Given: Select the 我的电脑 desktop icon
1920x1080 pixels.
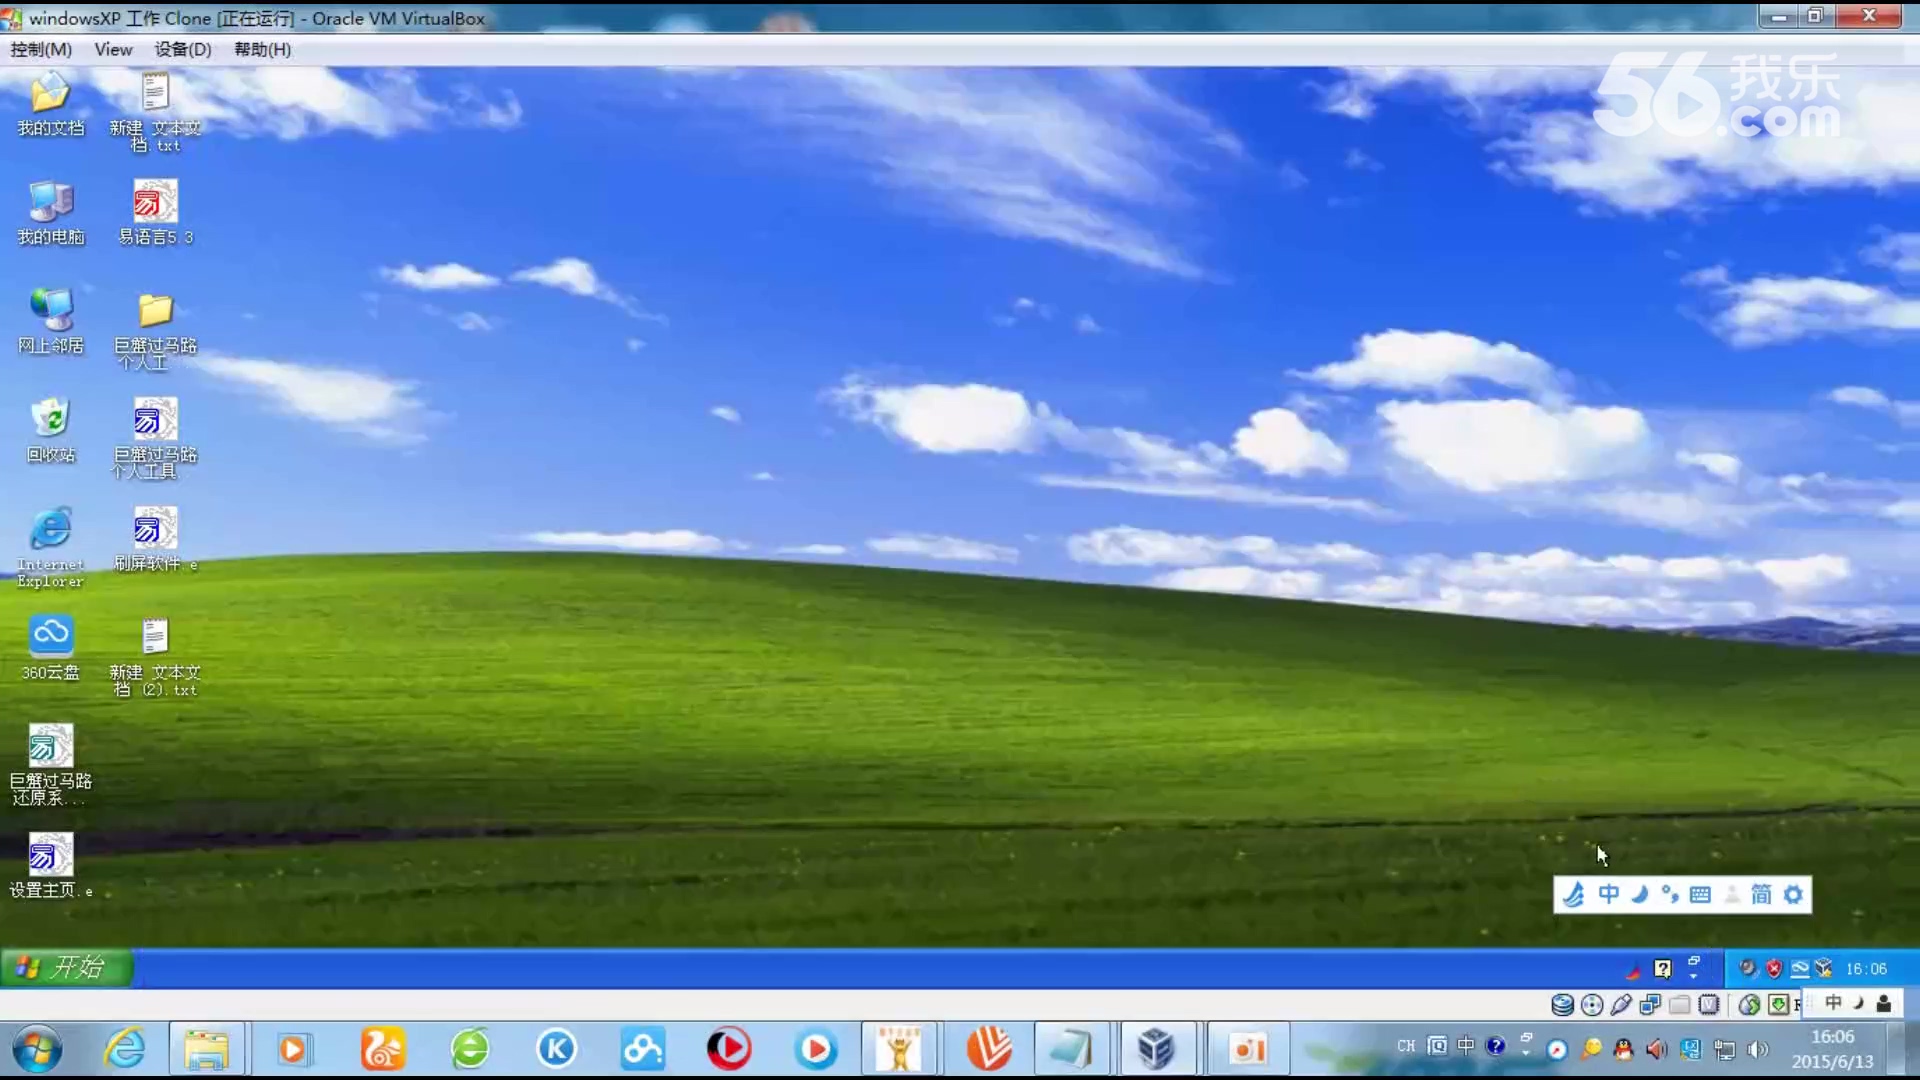Looking at the screenshot, I should (50, 213).
